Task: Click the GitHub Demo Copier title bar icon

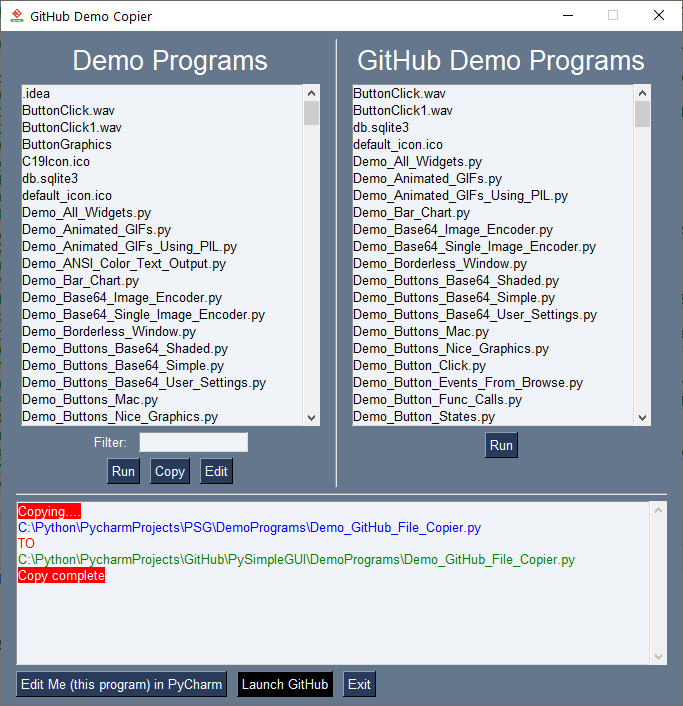Action: point(17,16)
